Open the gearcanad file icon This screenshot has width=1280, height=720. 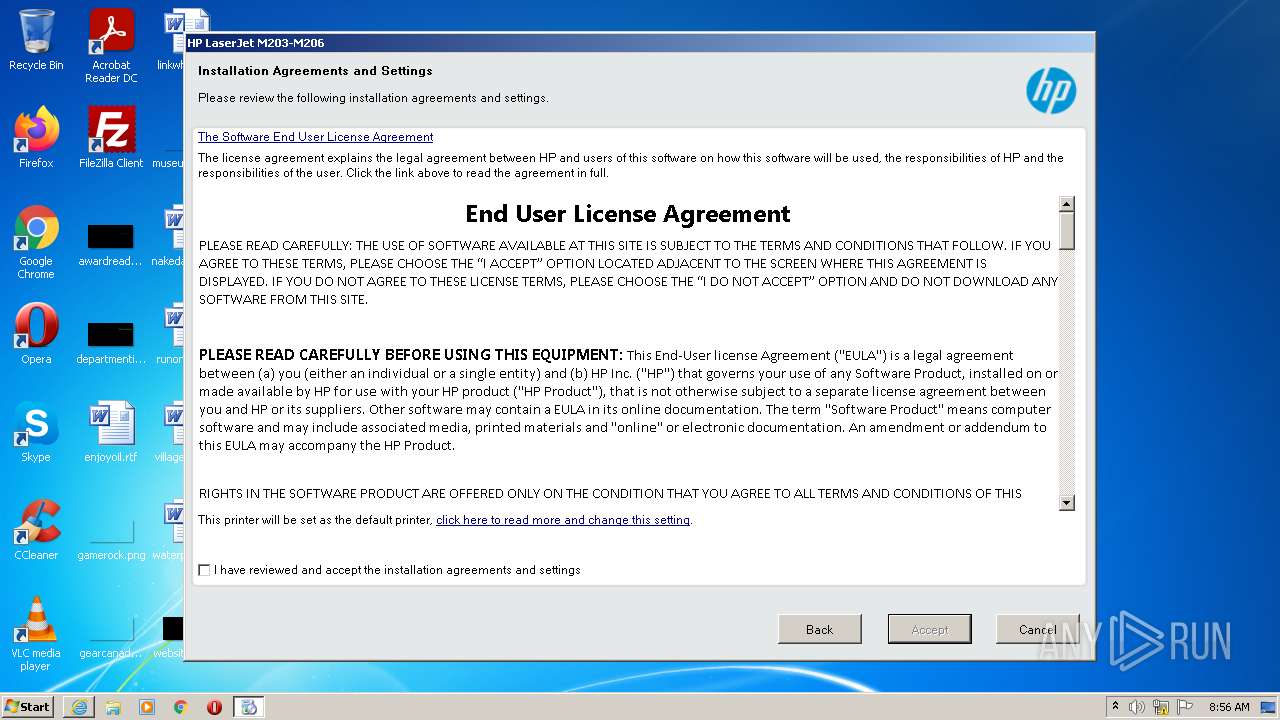point(111,634)
